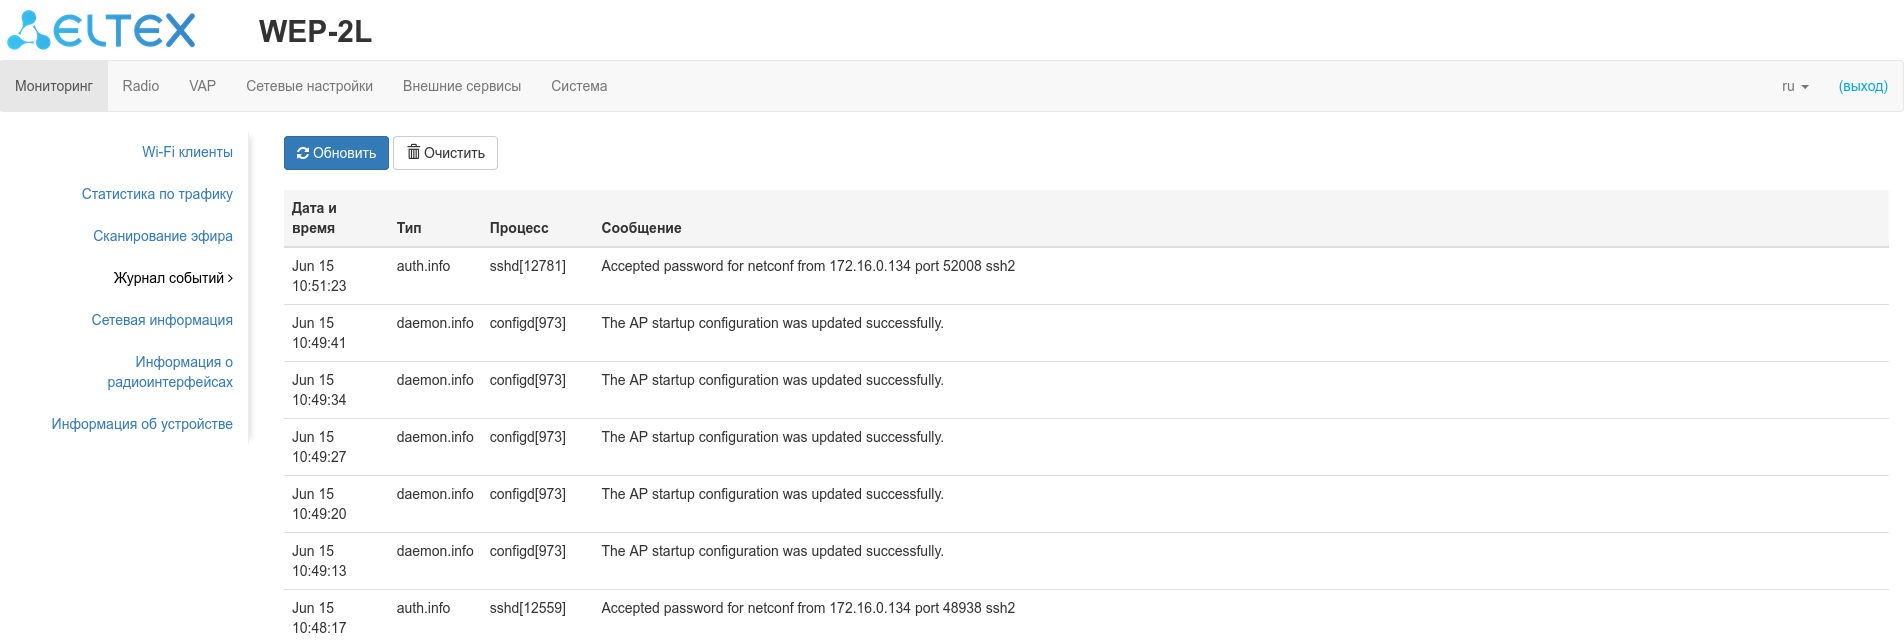
Task: Click the trash icon in Очистить button
Action: pos(413,152)
